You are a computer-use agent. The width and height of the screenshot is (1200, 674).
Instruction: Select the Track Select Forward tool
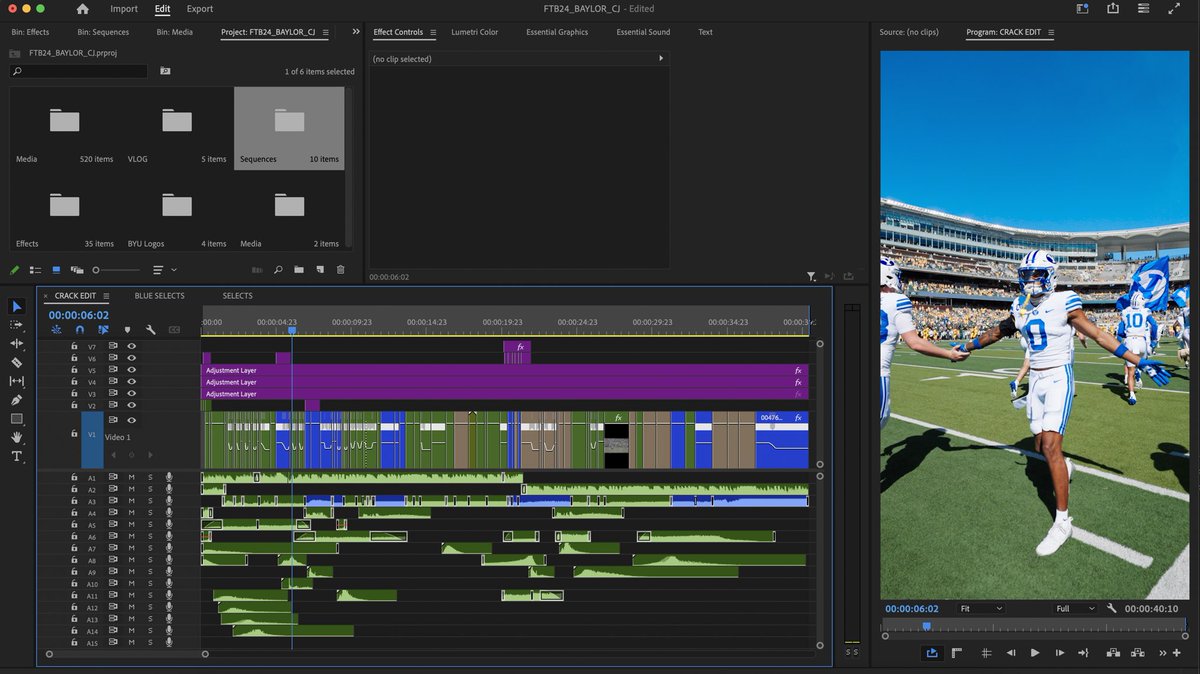tap(17, 325)
